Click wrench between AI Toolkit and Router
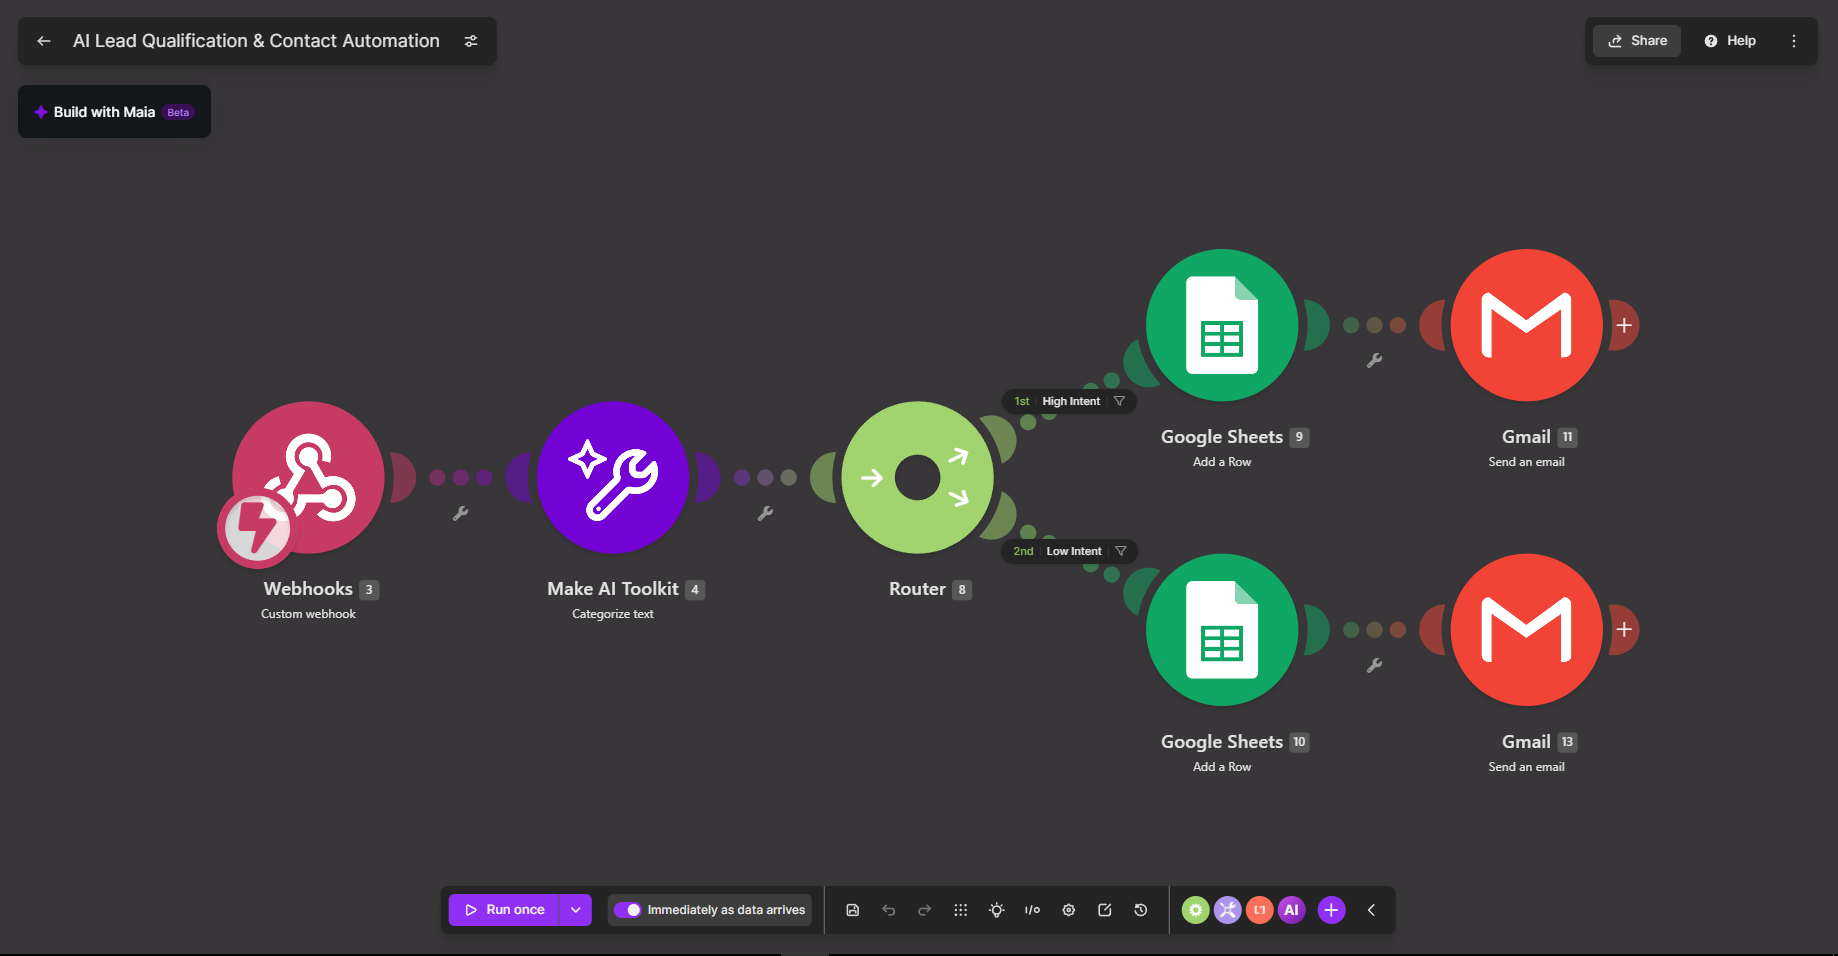The height and width of the screenshot is (956, 1838). (x=765, y=513)
